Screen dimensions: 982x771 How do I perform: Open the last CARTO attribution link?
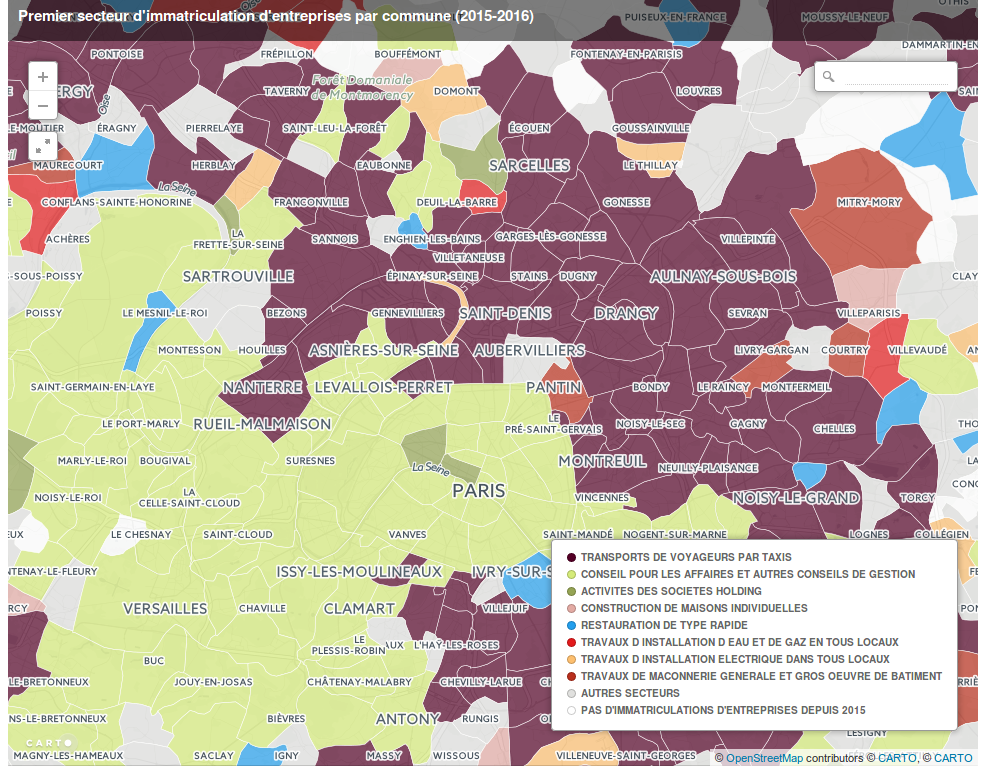coord(953,758)
